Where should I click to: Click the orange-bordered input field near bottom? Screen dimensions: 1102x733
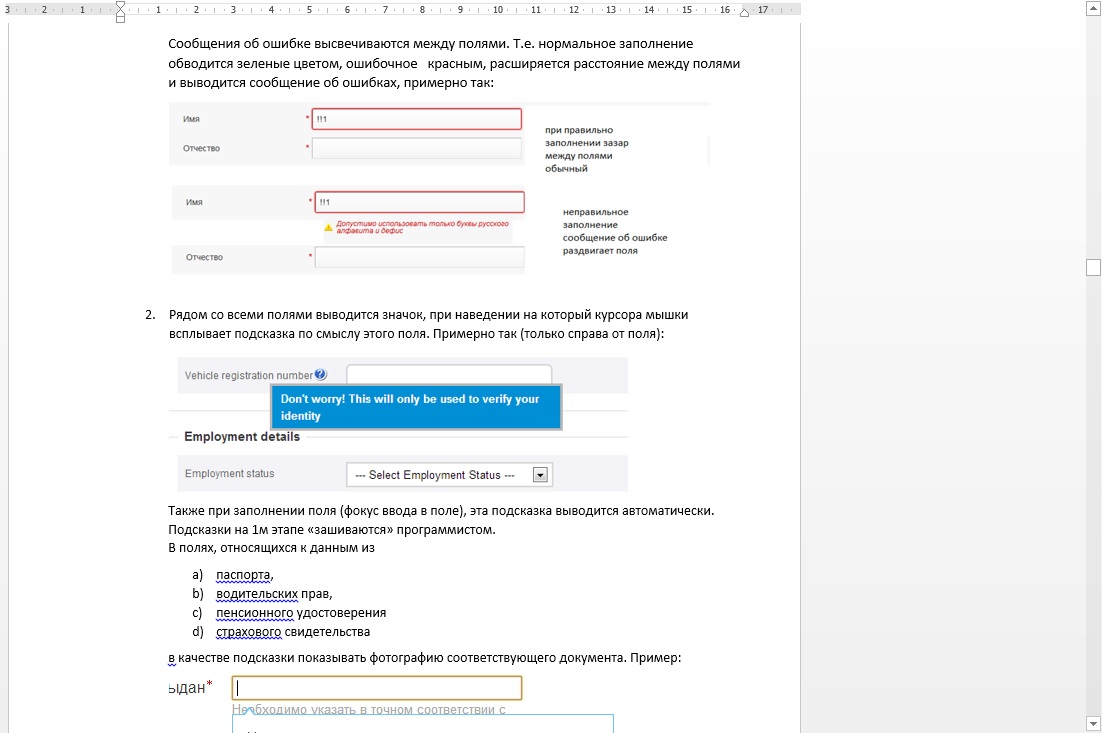(377, 687)
